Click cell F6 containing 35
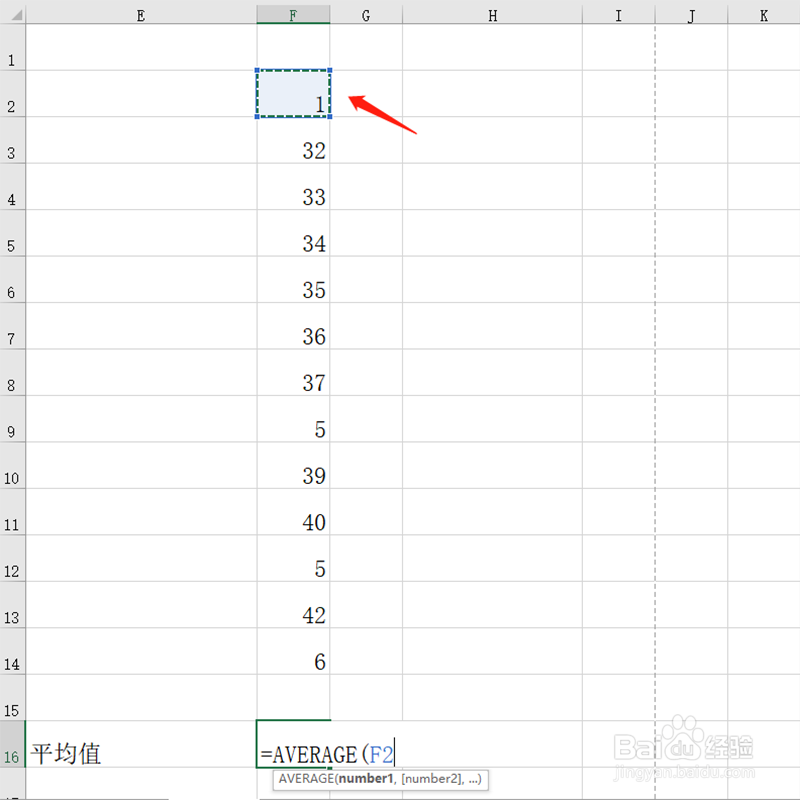Image resolution: width=800 pixels, height=800 pixels. coord(293,279)
